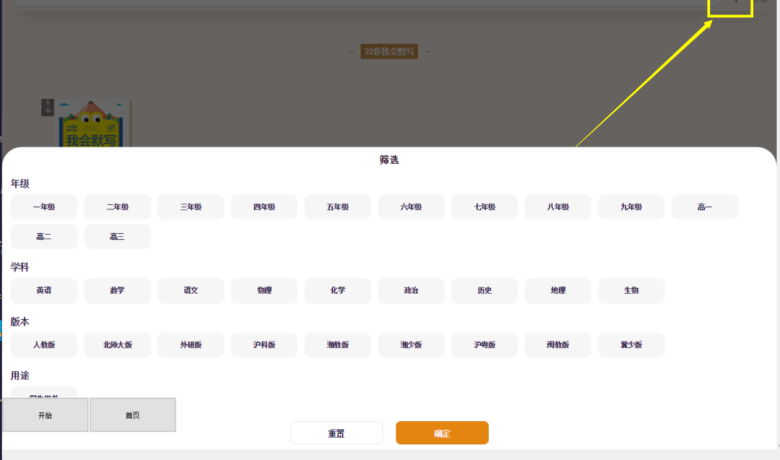Choose the 九年级 grade filter
Viewport: 780px width, 460px height.
click(x=631, y=207)
